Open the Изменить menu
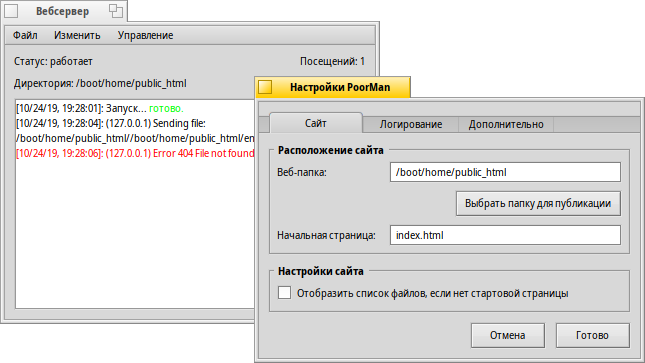The width and height of the screenshot is (645, 363). click(77, 35)
